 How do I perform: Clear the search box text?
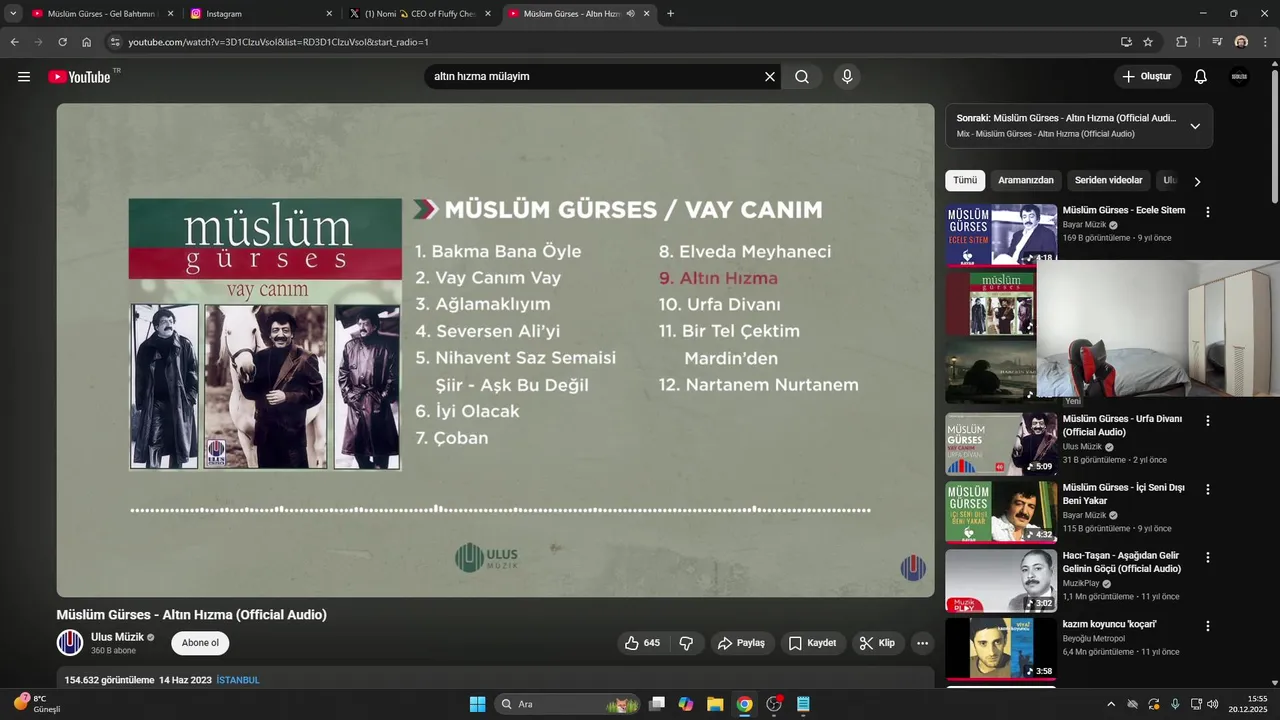770,77
